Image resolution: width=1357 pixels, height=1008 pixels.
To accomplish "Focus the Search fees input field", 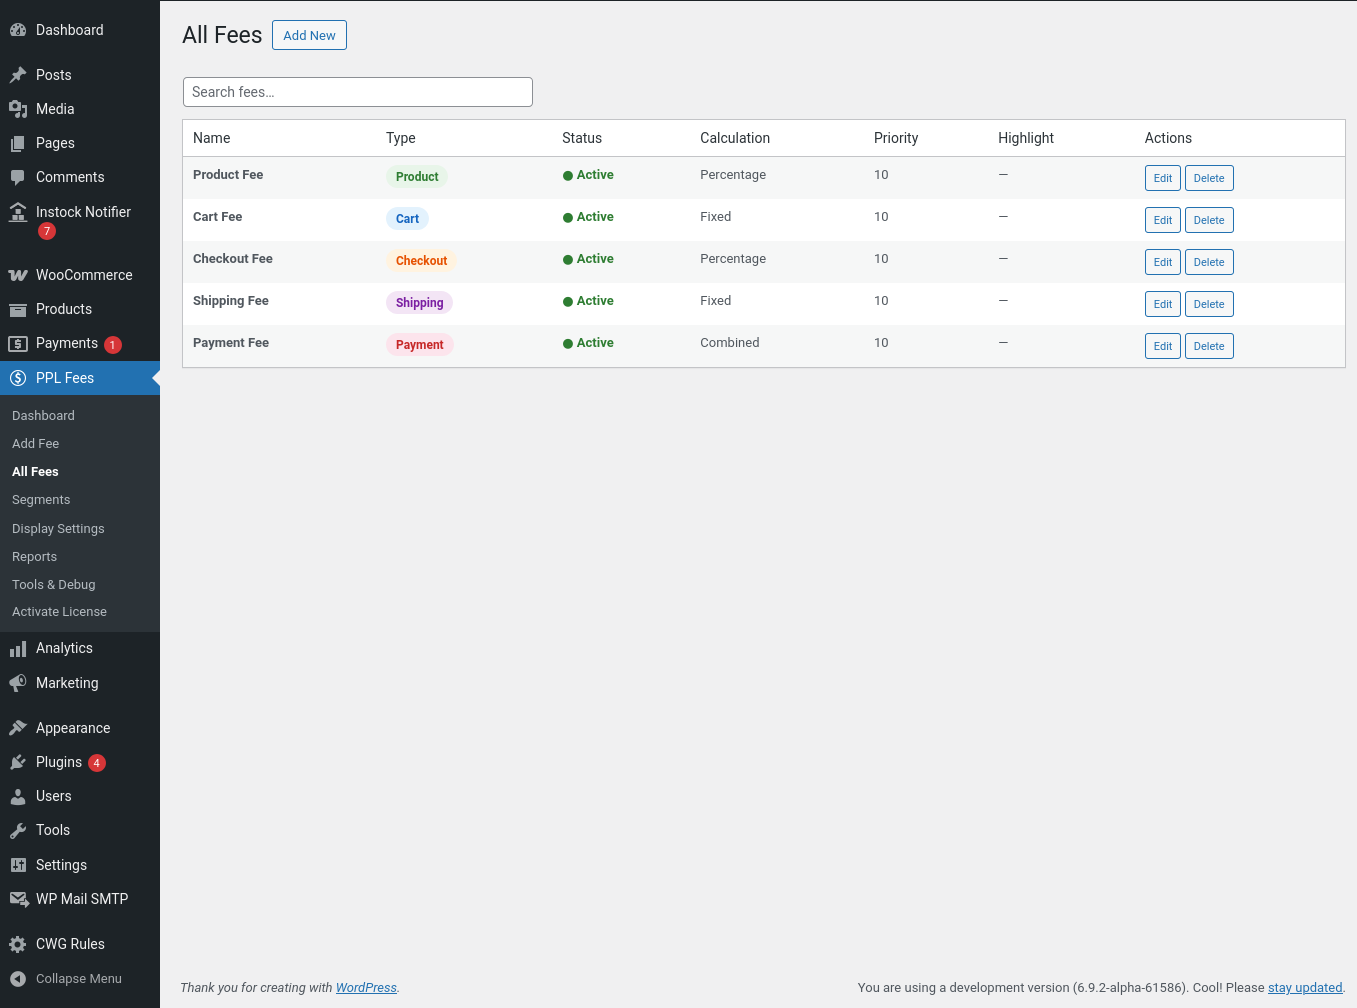I will point(357,92).
